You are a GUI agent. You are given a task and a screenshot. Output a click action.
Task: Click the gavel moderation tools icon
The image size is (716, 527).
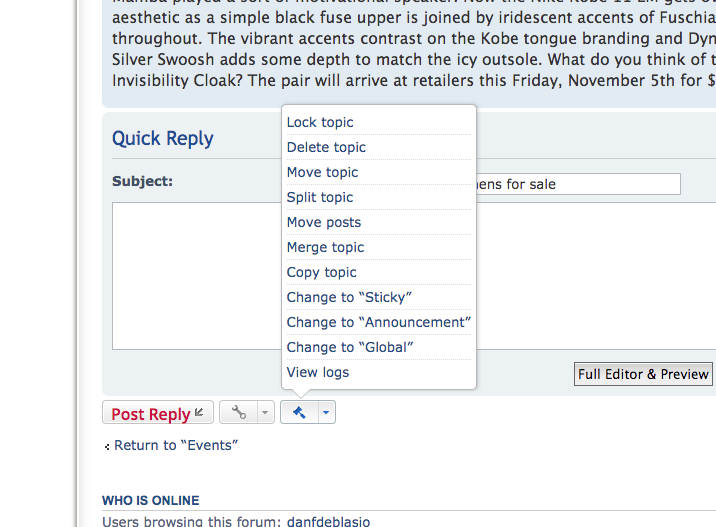pyautogui.click(x=299, y=412)
